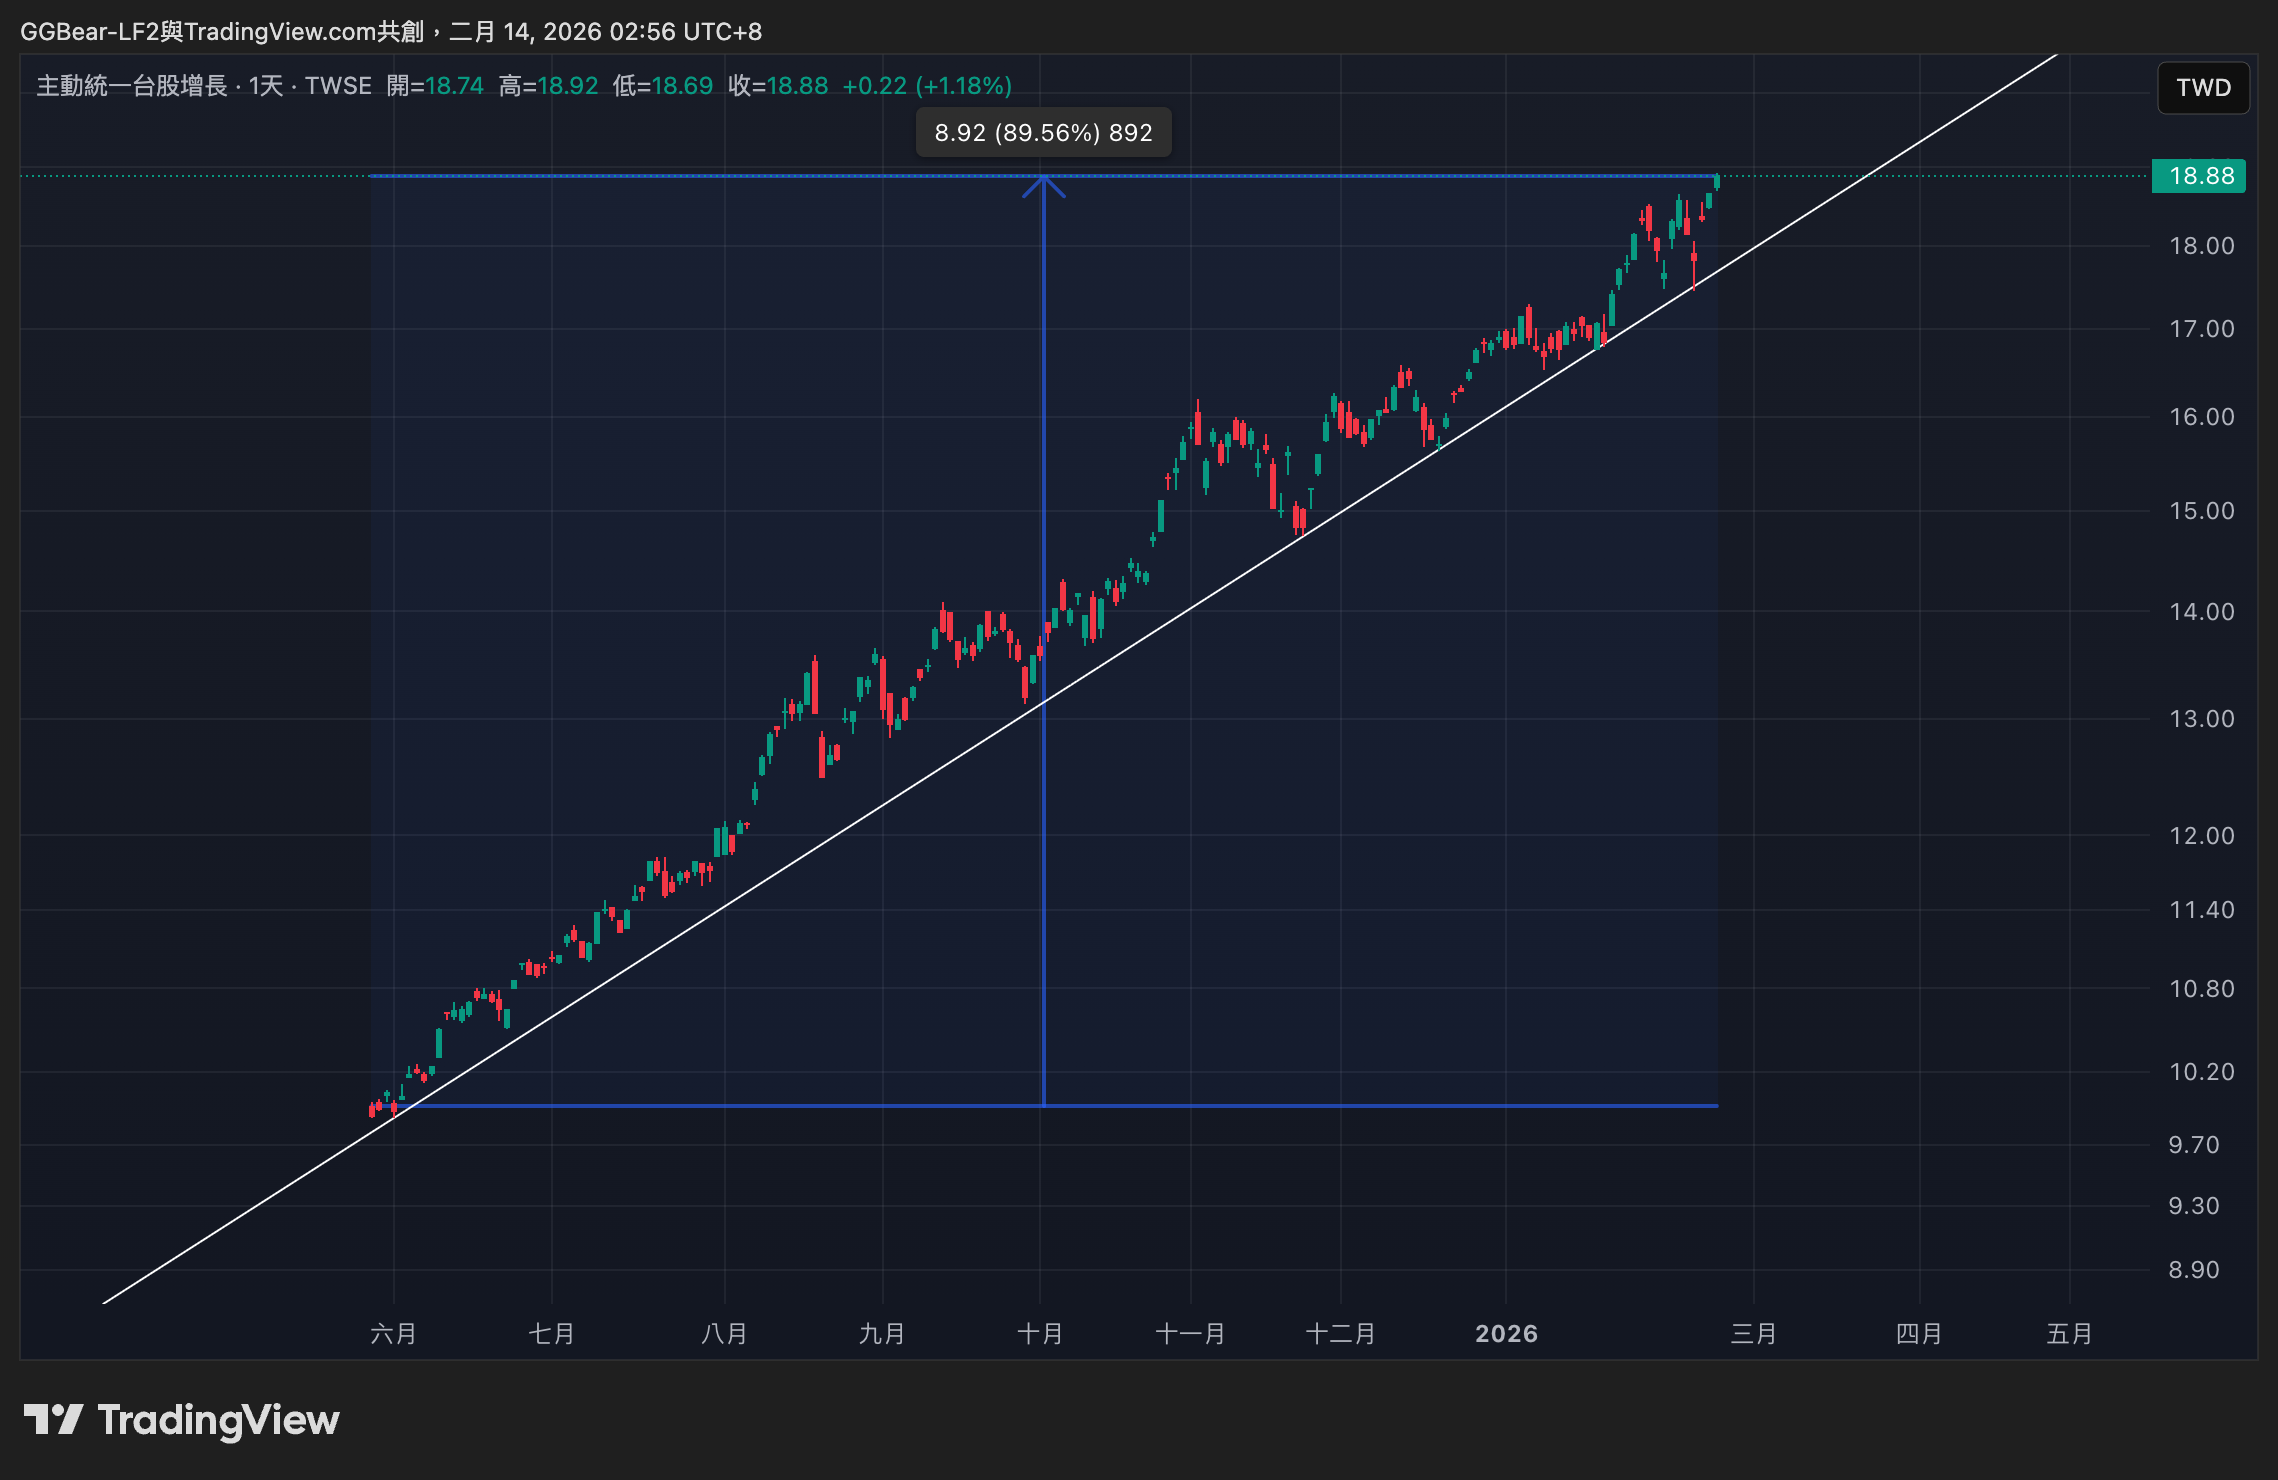Click the 8.90 price scale label
The width and height of the screenshot is (2278, 1480).
tap(2193, 1270)
